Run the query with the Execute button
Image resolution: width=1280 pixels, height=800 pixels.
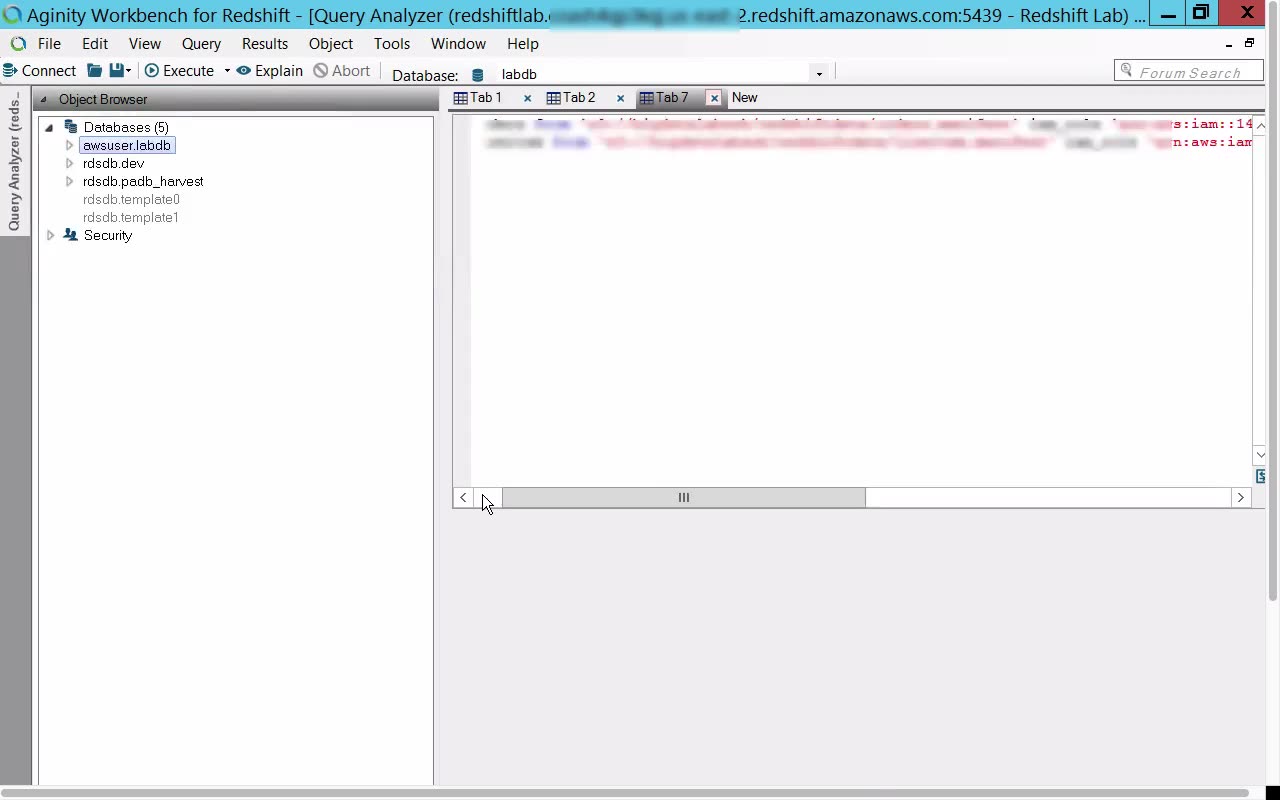(179, 71)
